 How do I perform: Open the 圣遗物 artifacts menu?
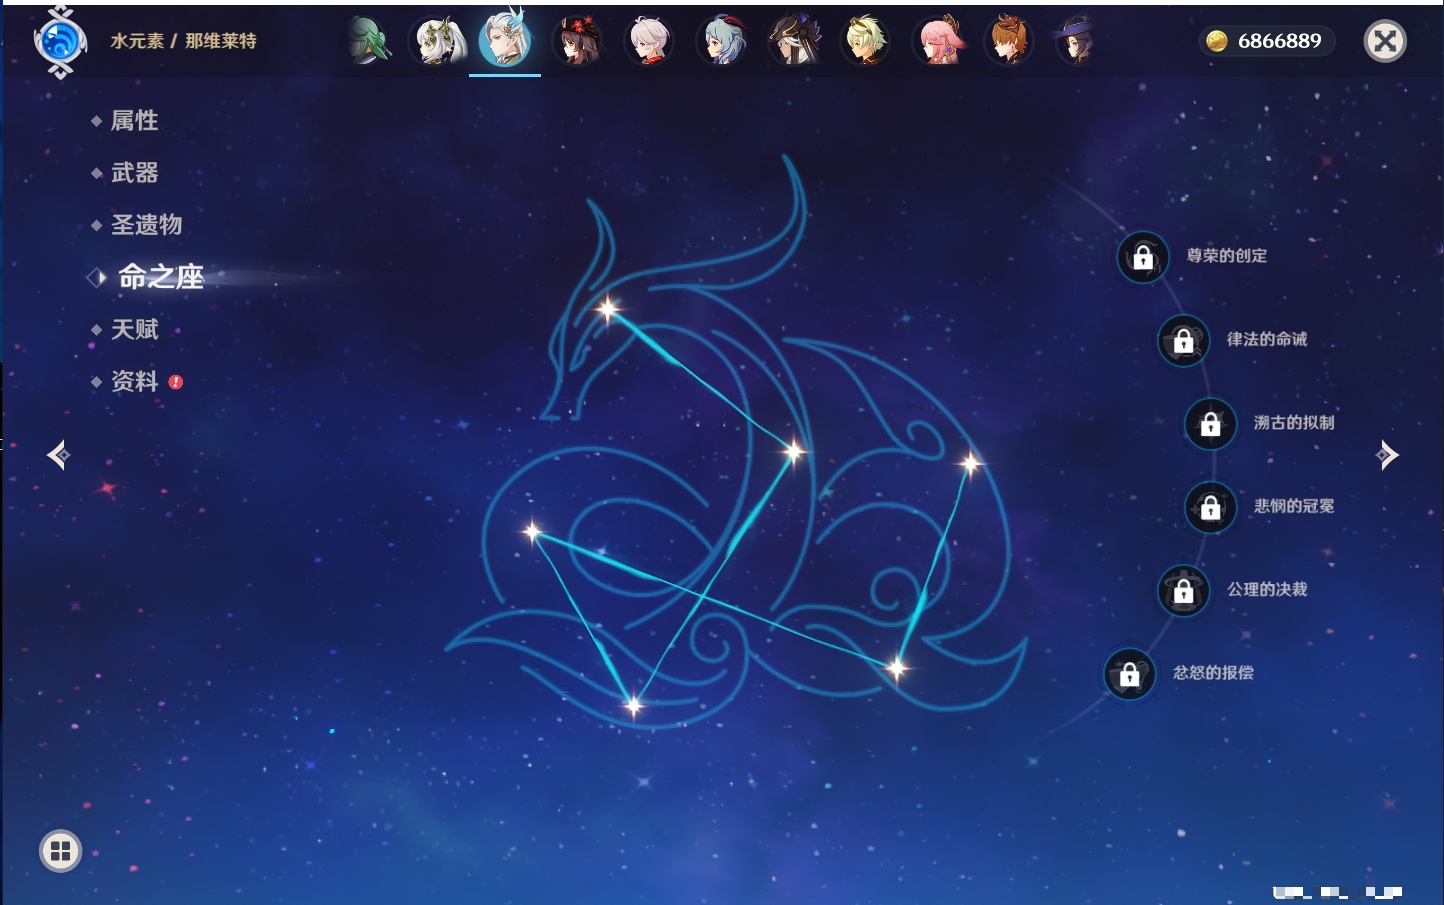tap(147, 225)
